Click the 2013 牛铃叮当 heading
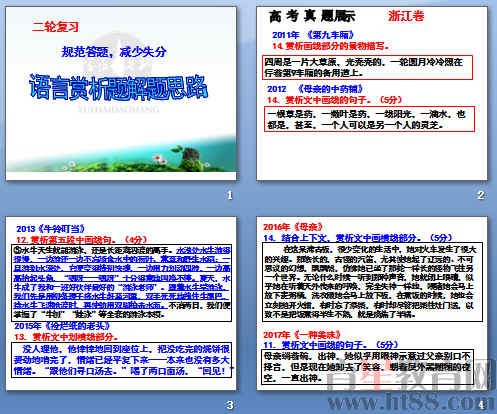Screen dimensions: 497x414 point(50,229)
